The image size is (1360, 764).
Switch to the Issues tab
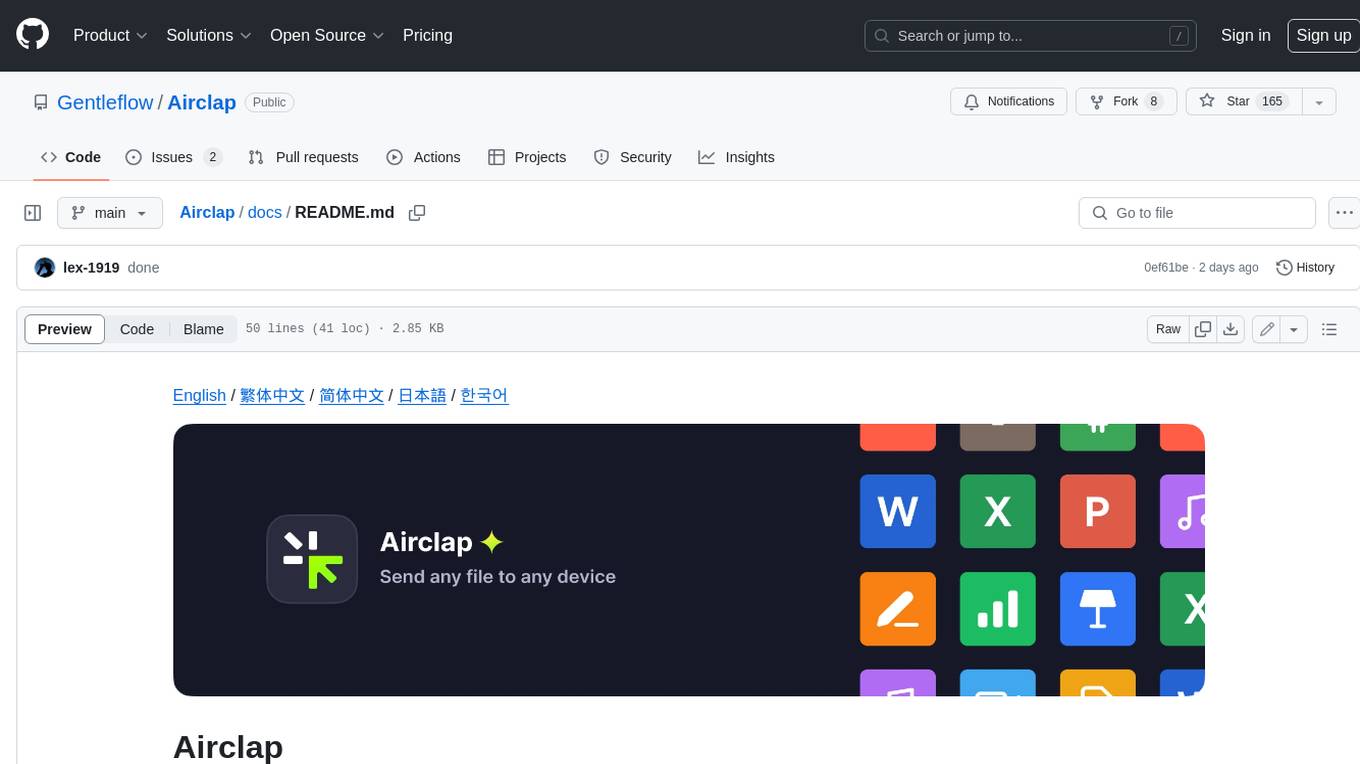173,157
